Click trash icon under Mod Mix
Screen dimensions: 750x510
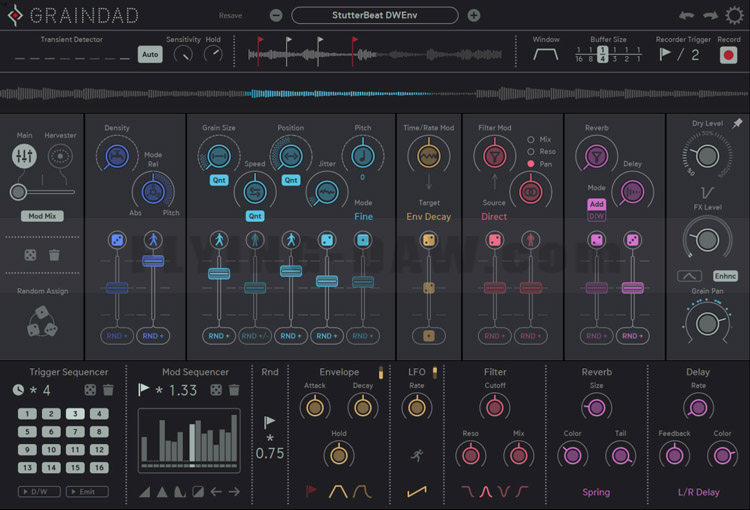pos(54,255)
